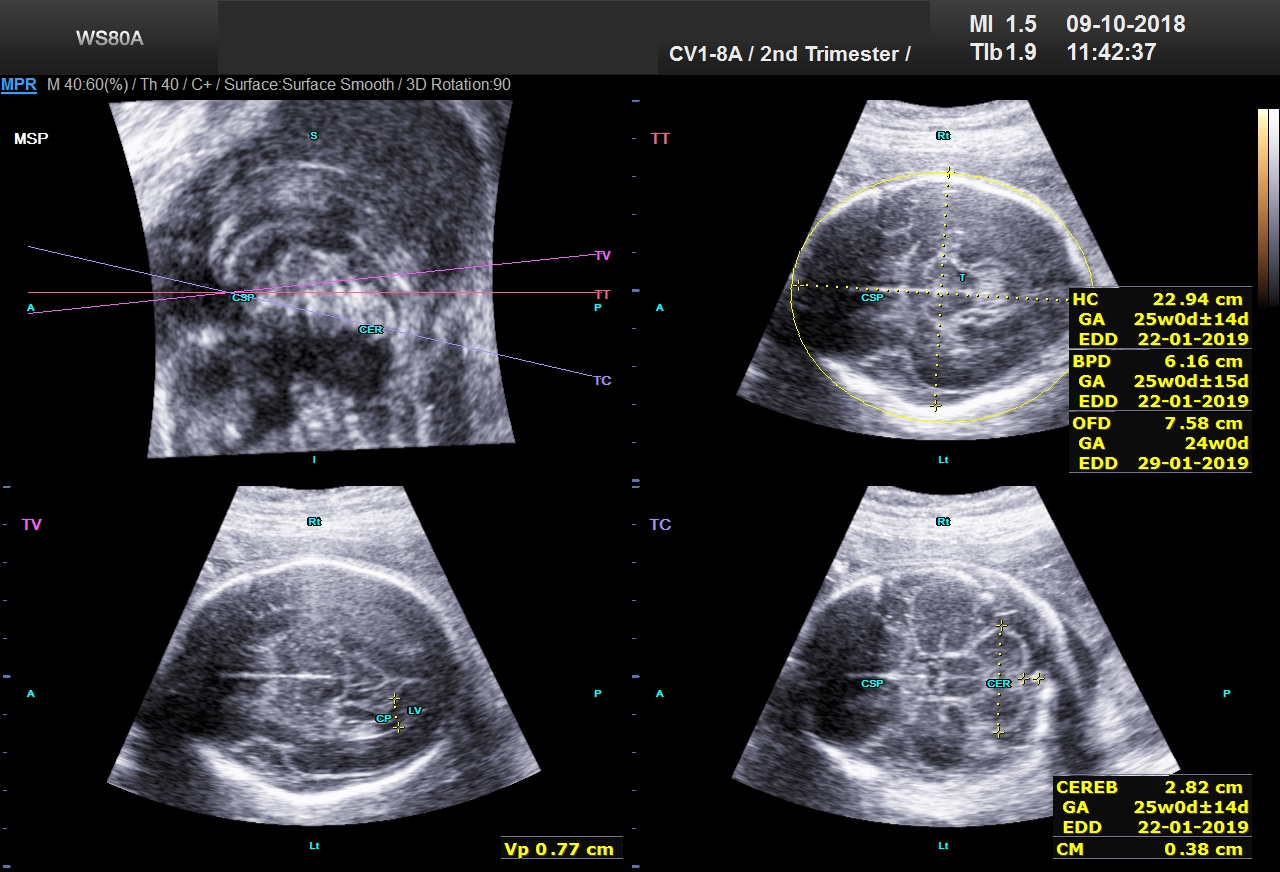This screenshot has height=872, width=1280.
Task: Select the T thalamus marker in TT view
Action: click(x=962, y=277)
